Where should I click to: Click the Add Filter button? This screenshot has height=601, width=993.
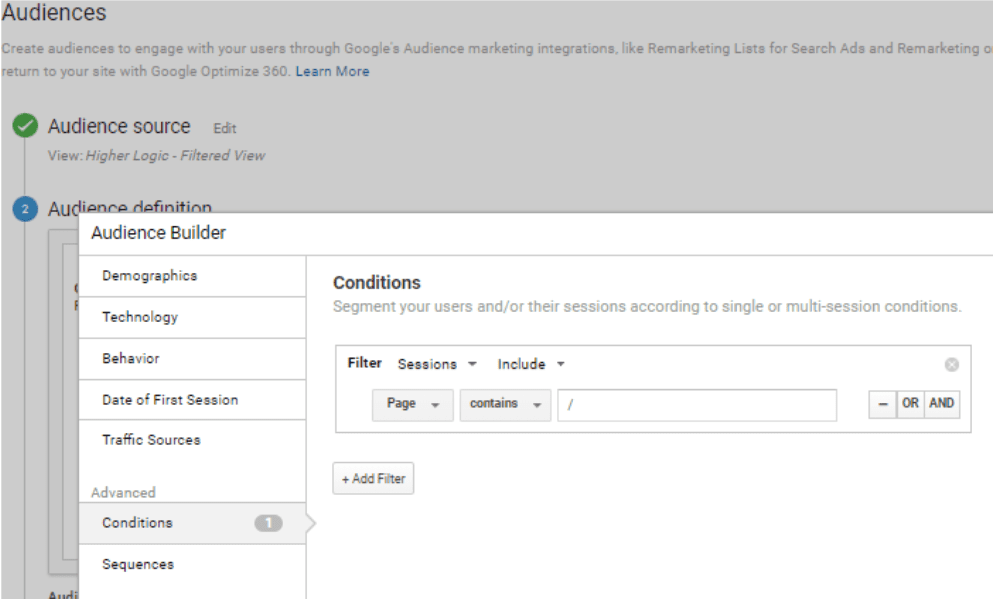373,478
